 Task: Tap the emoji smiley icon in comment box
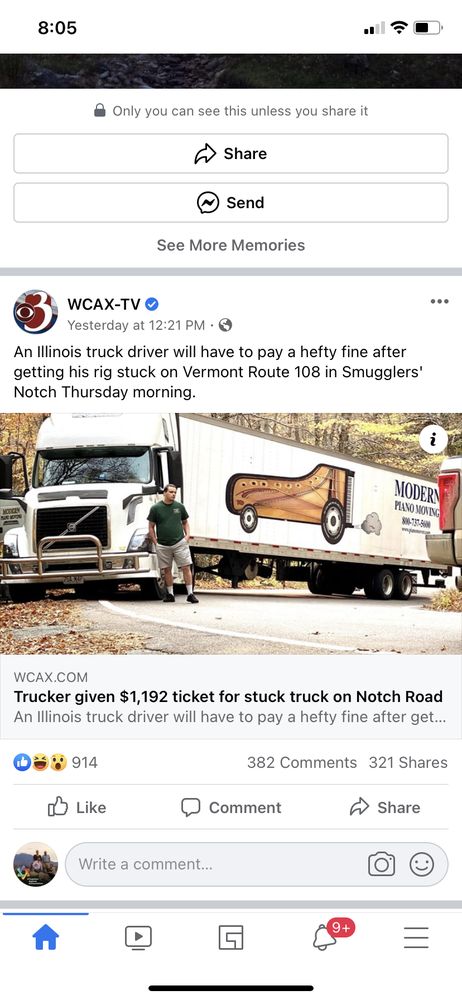click(421, 864)
